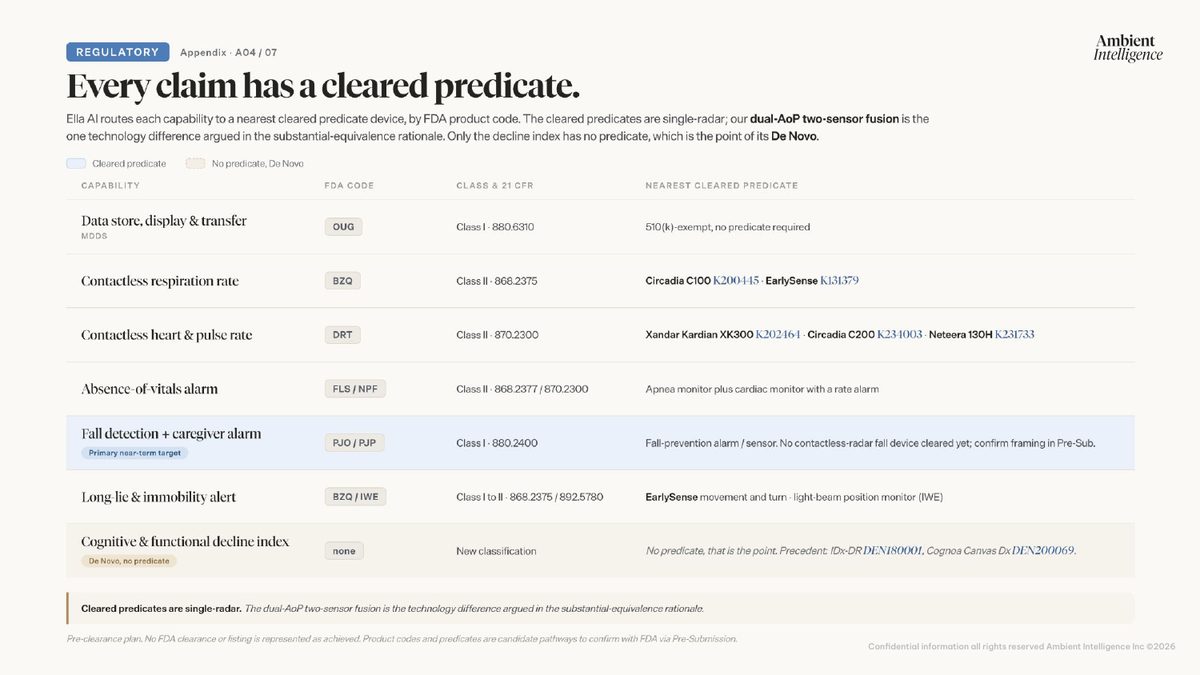Click the BZQ / IWE code tag
Screen dimensions: 1200x675
click(x=356, y=497)
